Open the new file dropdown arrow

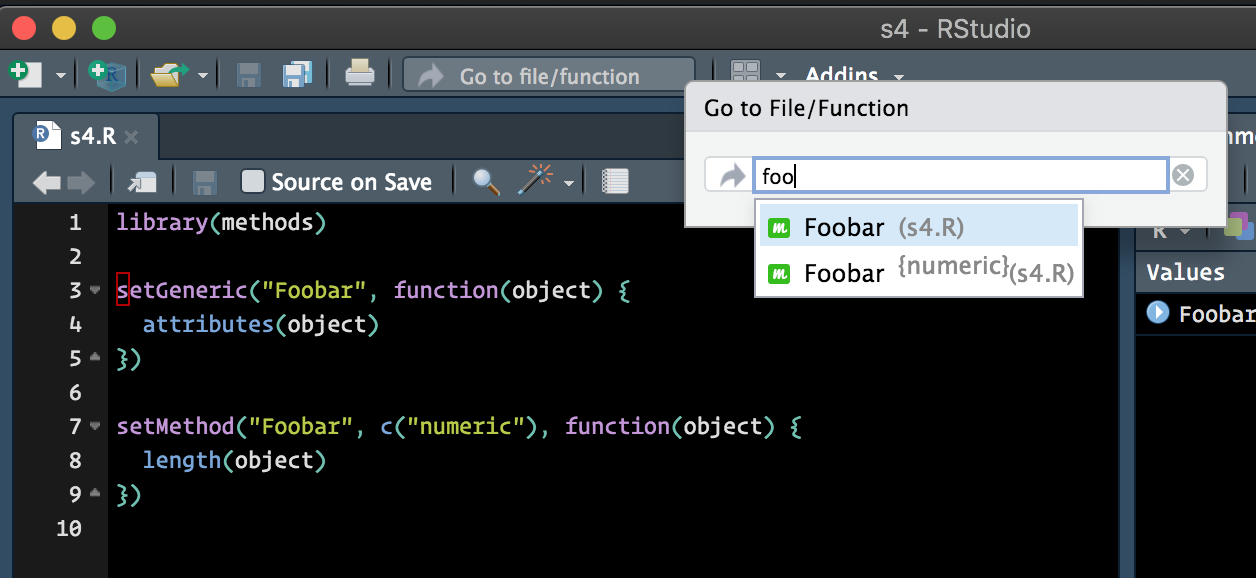60,75
